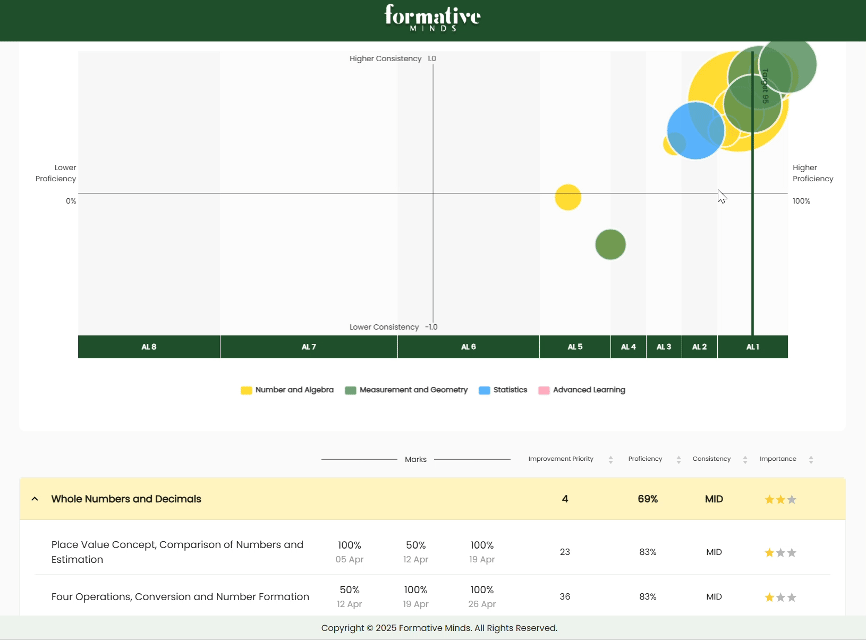Sort by Proficiency column arrows
866x640 pixels.
click(680, 460)
